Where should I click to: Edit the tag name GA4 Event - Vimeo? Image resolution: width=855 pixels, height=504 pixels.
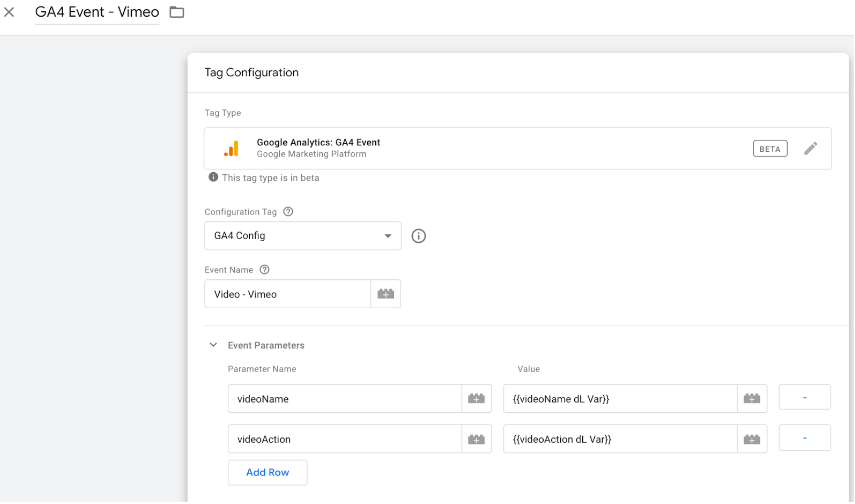coord(97,13)
